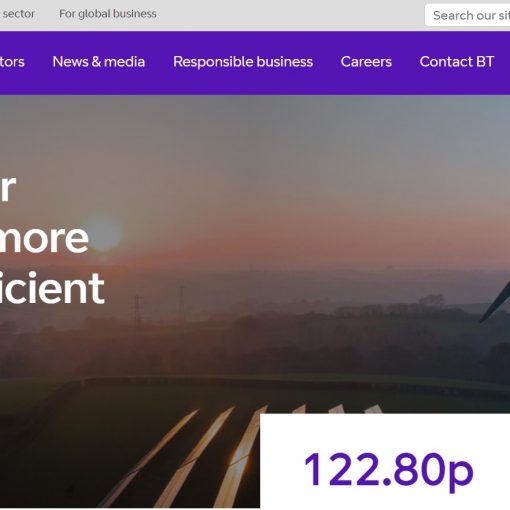Click the electricity pylon in the hero photo
Screen dimensions: 510x510
click(137, 310)
